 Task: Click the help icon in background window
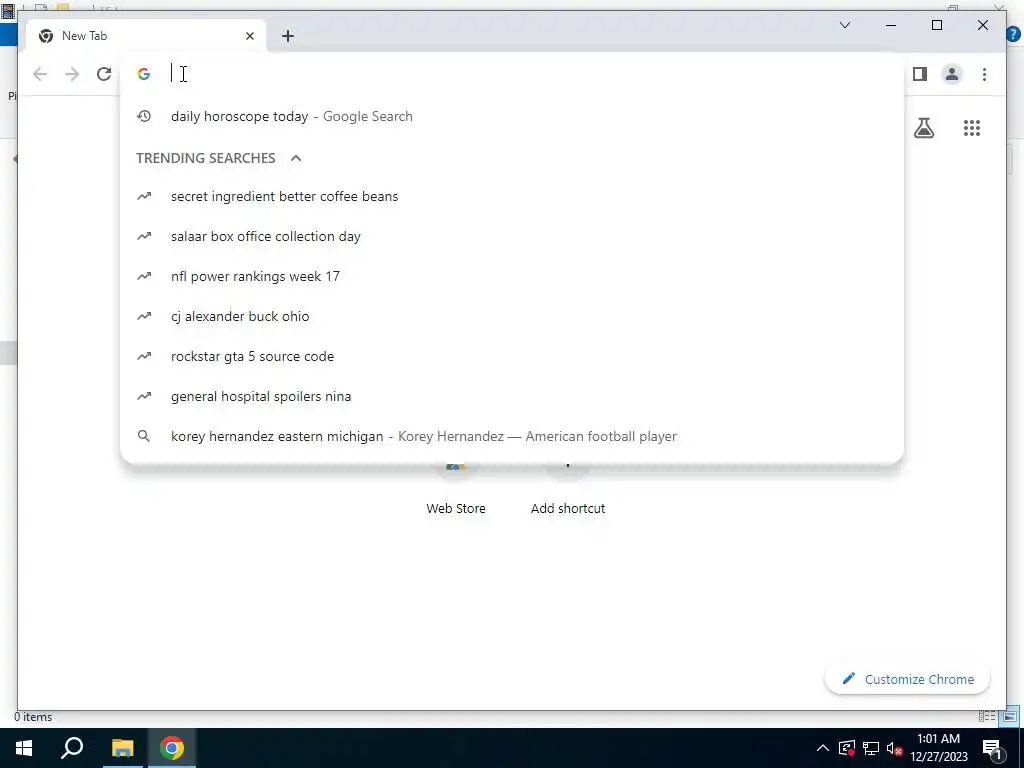pos(1014,35)
